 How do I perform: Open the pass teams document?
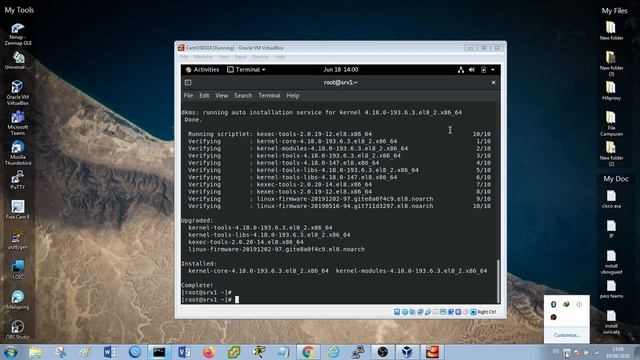(x=611, y=289)
